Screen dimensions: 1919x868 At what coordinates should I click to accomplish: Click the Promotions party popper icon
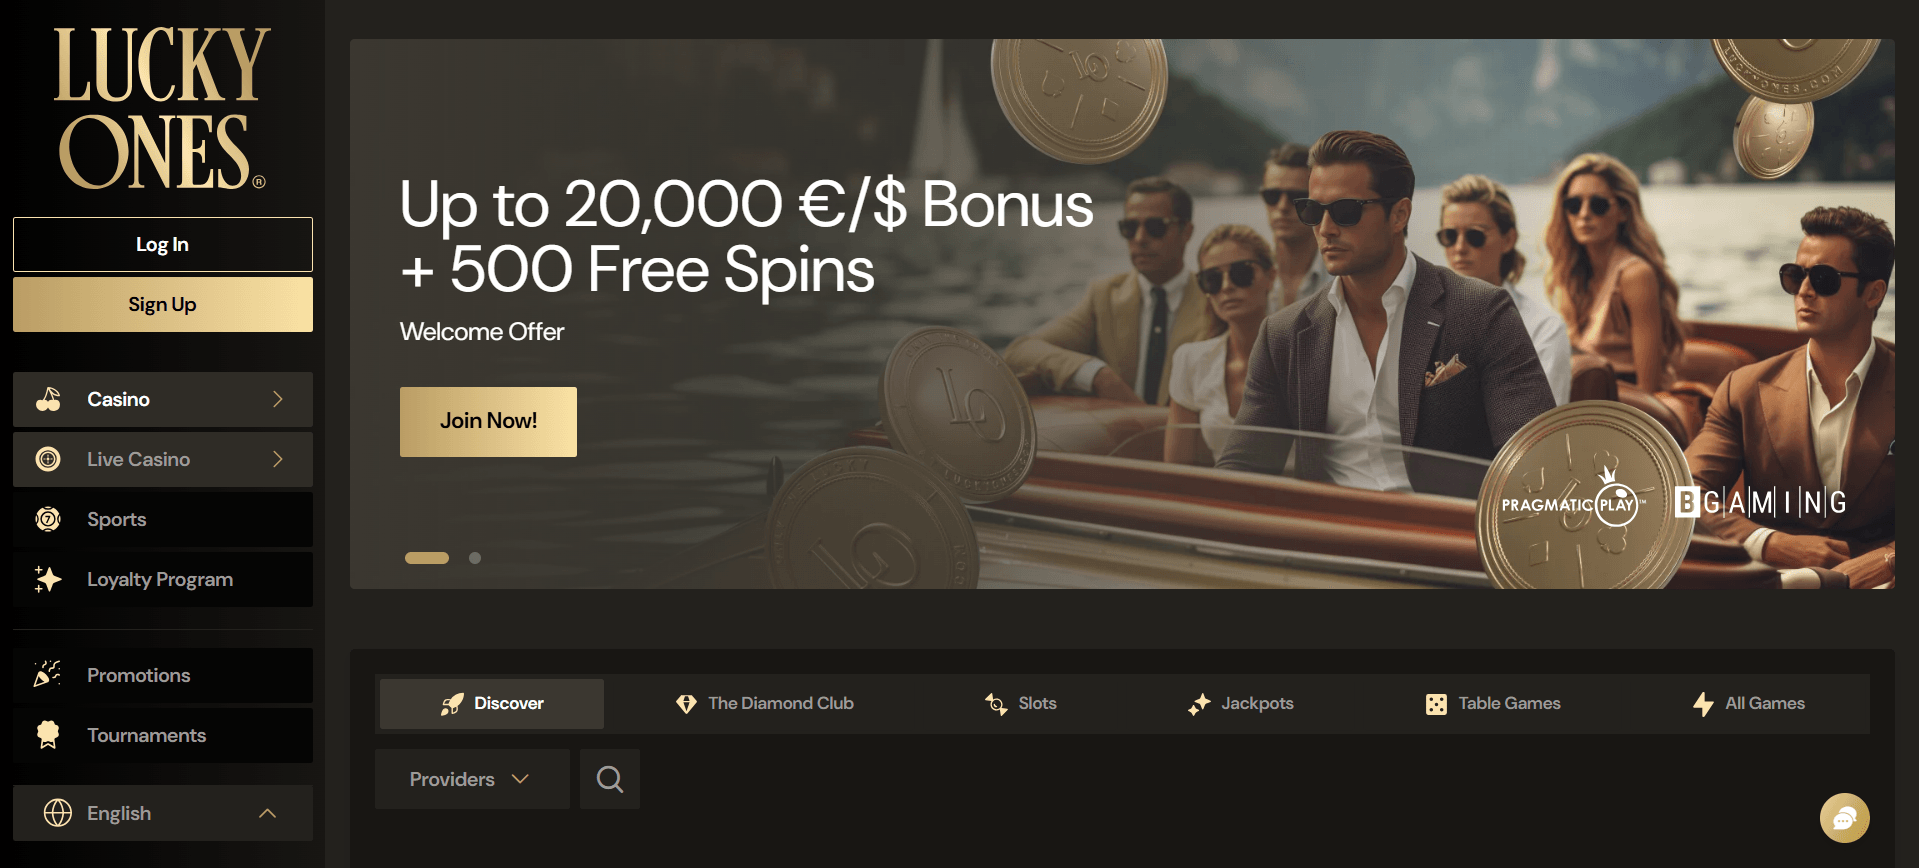[48, 675]
